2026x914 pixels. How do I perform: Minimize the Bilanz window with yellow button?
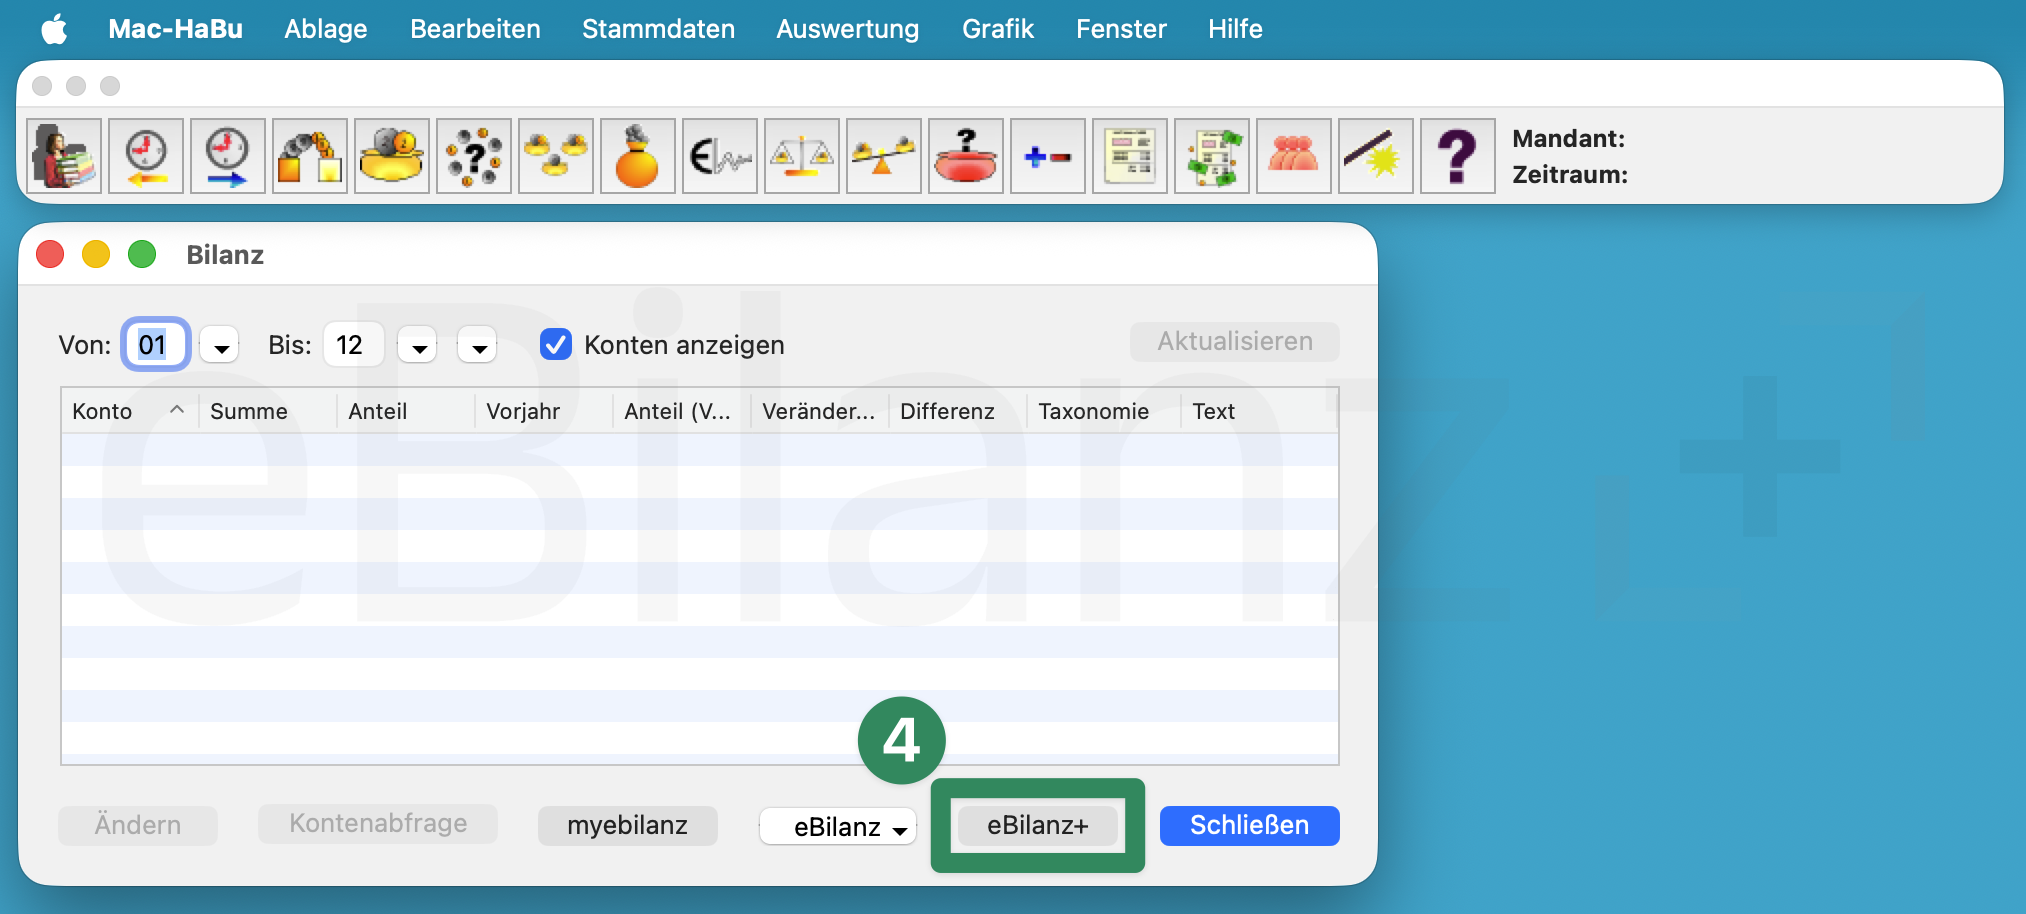point(96,254)
